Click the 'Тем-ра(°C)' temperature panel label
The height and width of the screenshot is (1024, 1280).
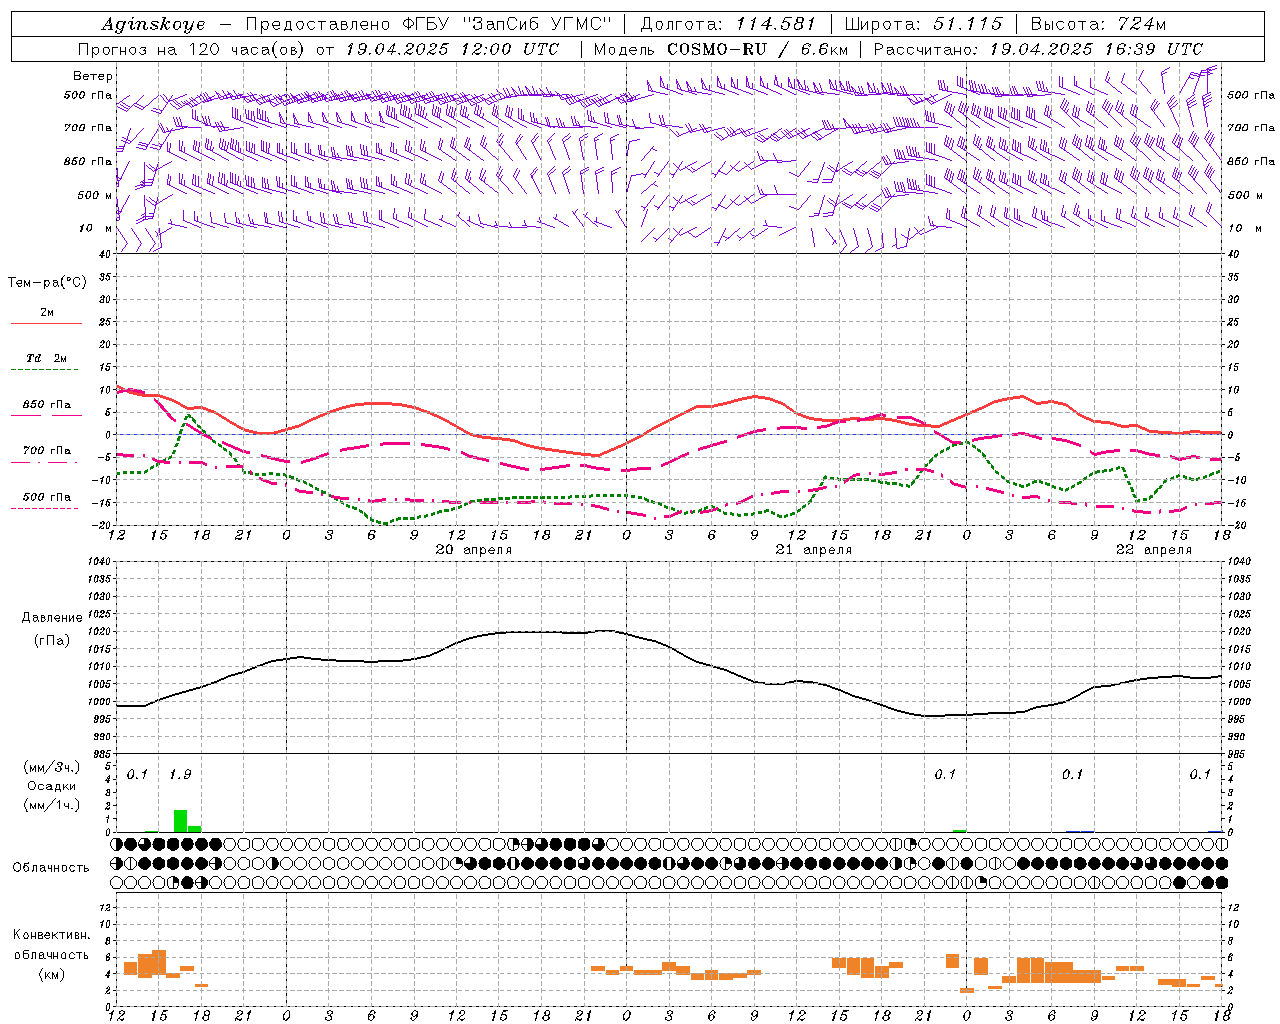coord(47,283)
